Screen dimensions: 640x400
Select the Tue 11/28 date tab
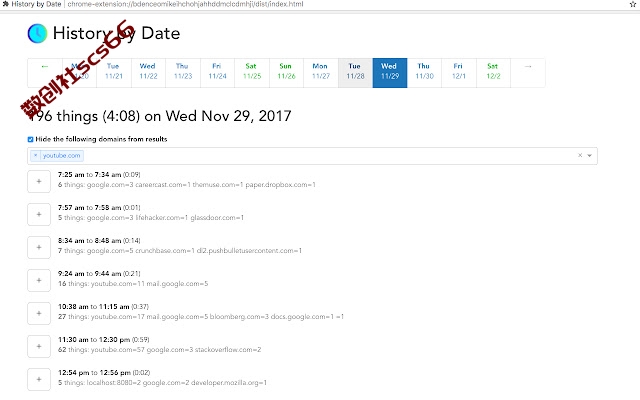[x=355, y=73]
